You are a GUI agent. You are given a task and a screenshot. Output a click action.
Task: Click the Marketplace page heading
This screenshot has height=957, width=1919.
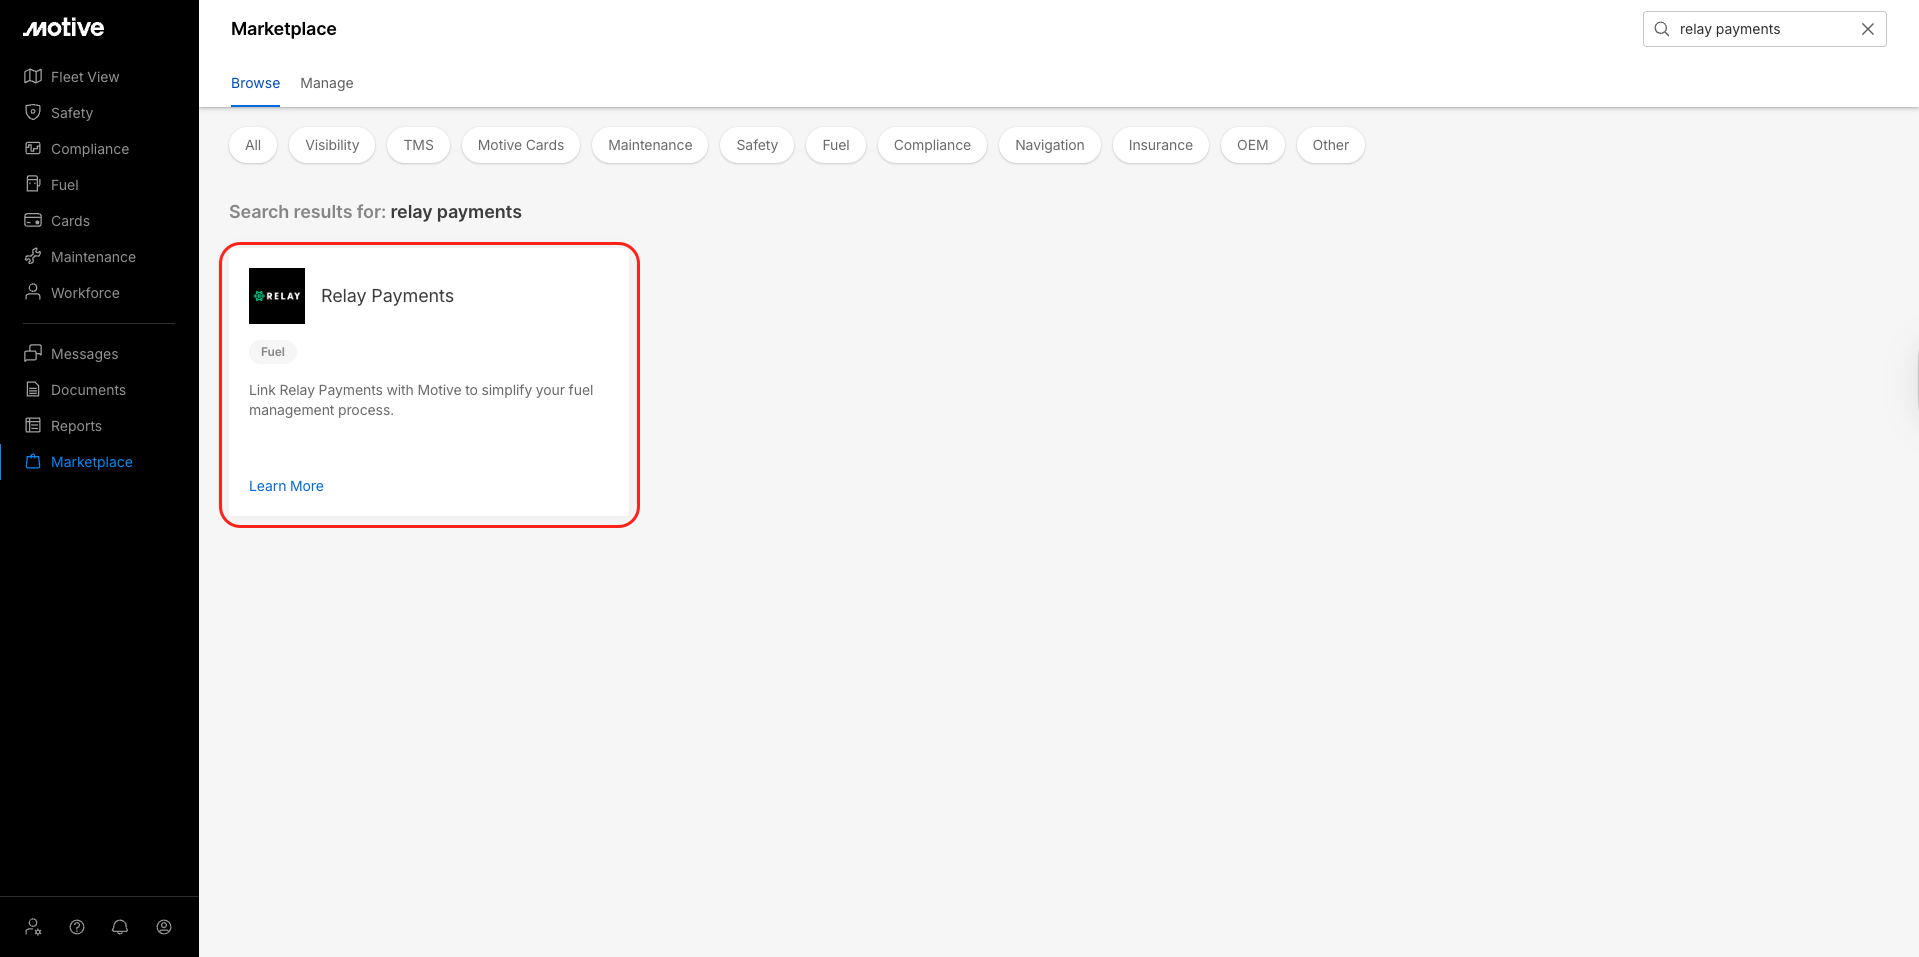(x=284, y=29)
